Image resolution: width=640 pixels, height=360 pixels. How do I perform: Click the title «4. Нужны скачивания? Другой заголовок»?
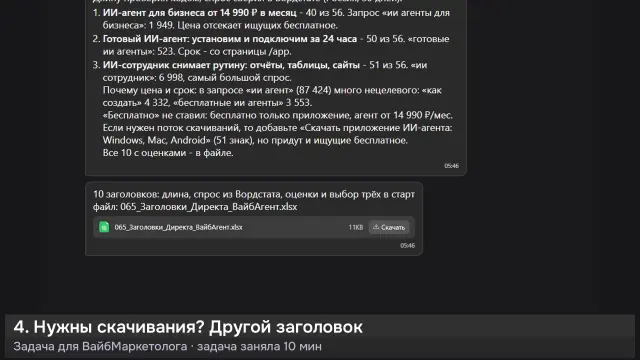[x=188, y=327]
